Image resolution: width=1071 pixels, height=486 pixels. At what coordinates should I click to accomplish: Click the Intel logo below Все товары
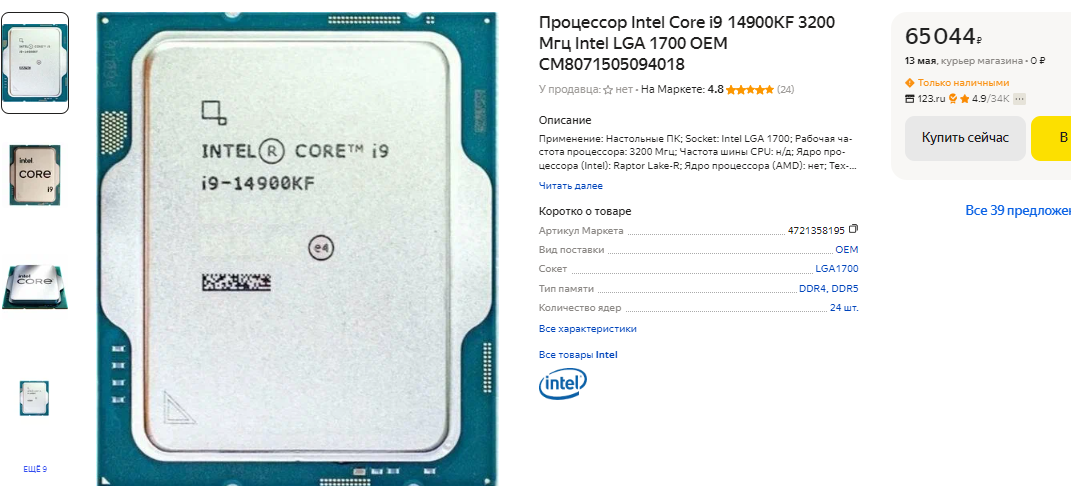pyautogui.click(x=563, y=384)
